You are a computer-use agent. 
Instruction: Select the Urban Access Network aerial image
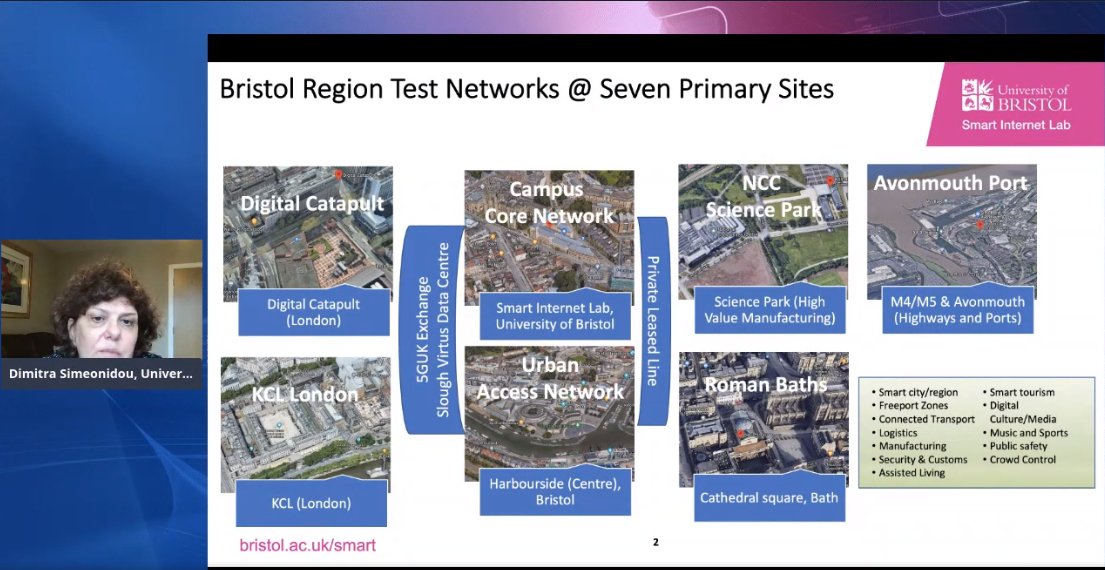click(549, 414)
